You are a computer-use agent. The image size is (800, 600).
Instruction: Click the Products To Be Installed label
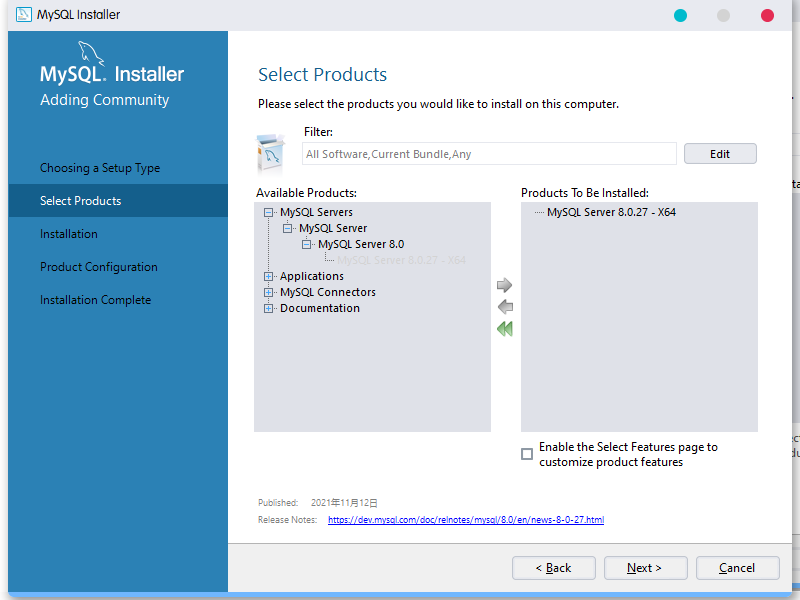[x=585, y=193]
